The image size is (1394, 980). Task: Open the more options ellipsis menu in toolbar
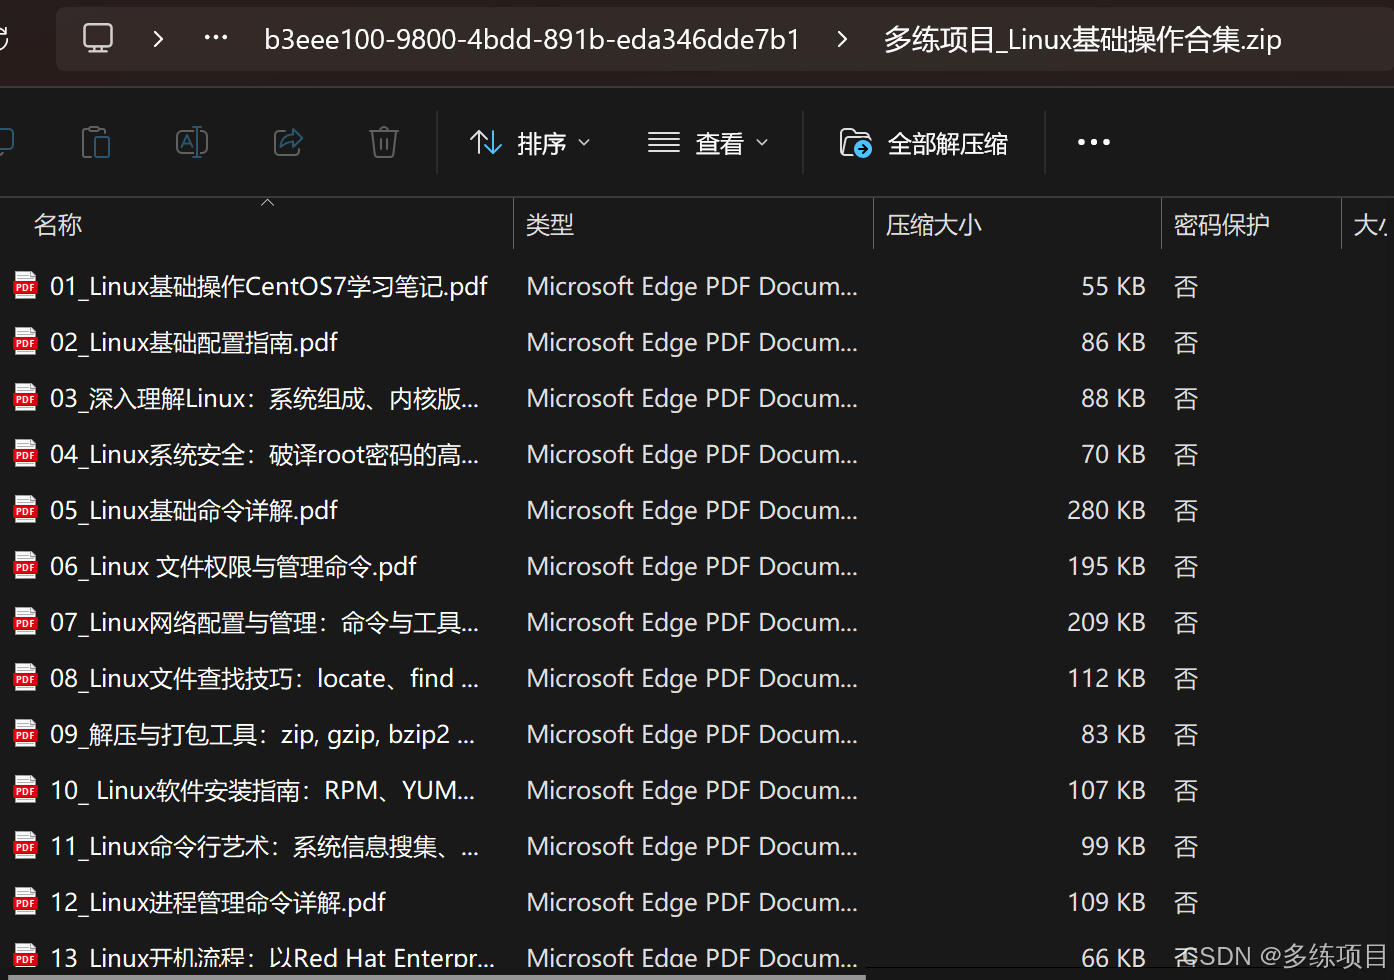click(x=1093, y=142)
